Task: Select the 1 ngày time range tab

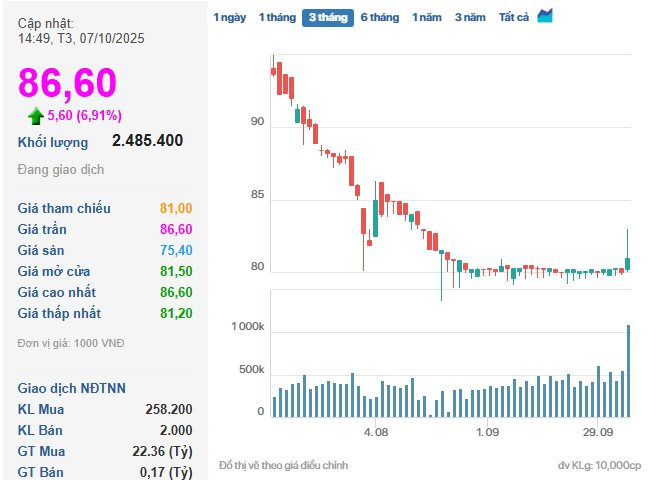Action: coord(228,17)
